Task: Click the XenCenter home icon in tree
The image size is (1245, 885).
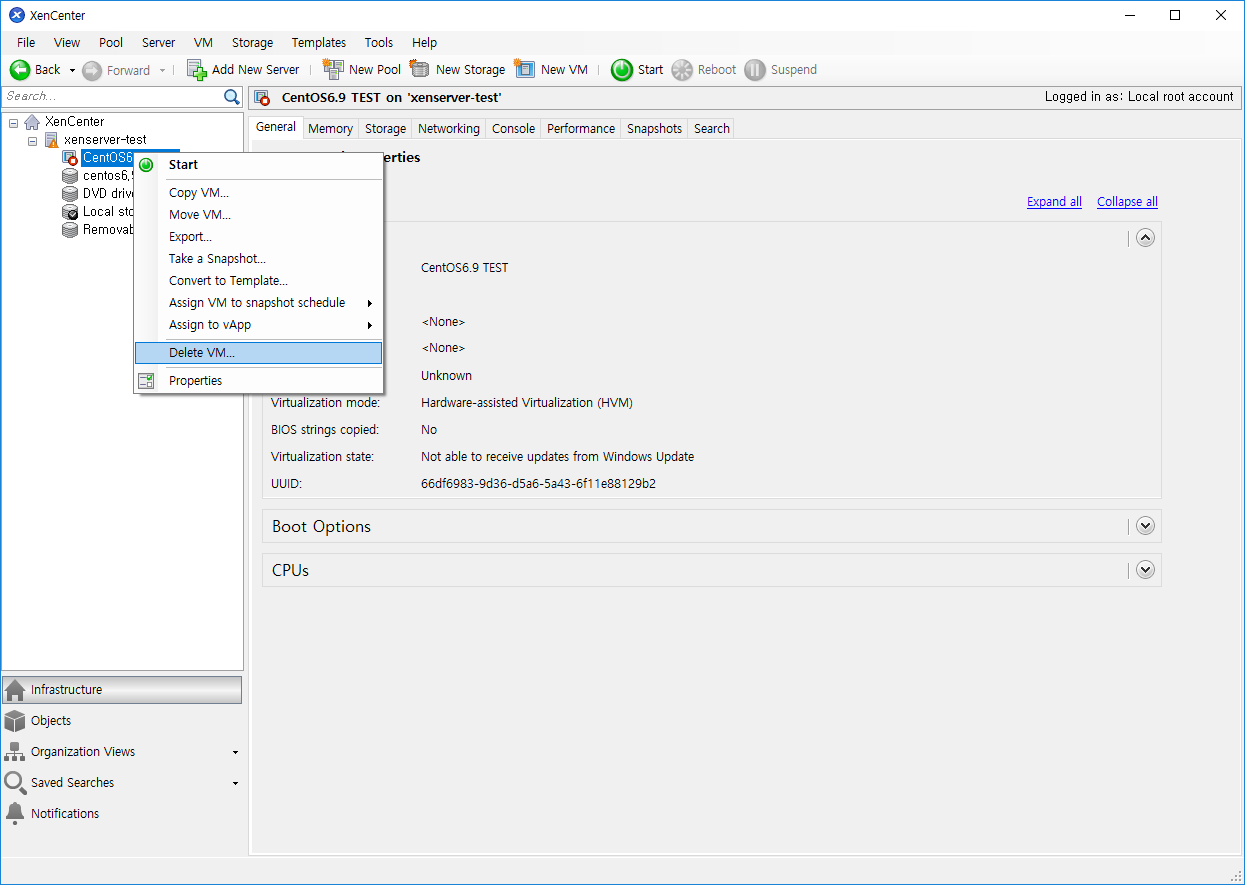Action: pyautogui.click(x=32, y=122)
